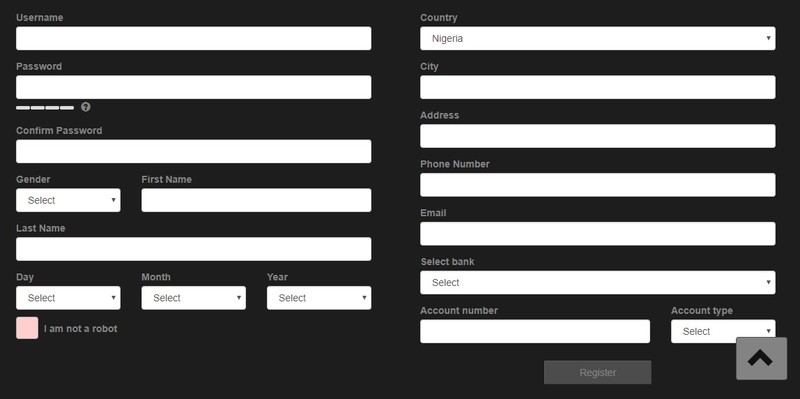Click the Register button
The image size is (800, 399).
[597, 372]
